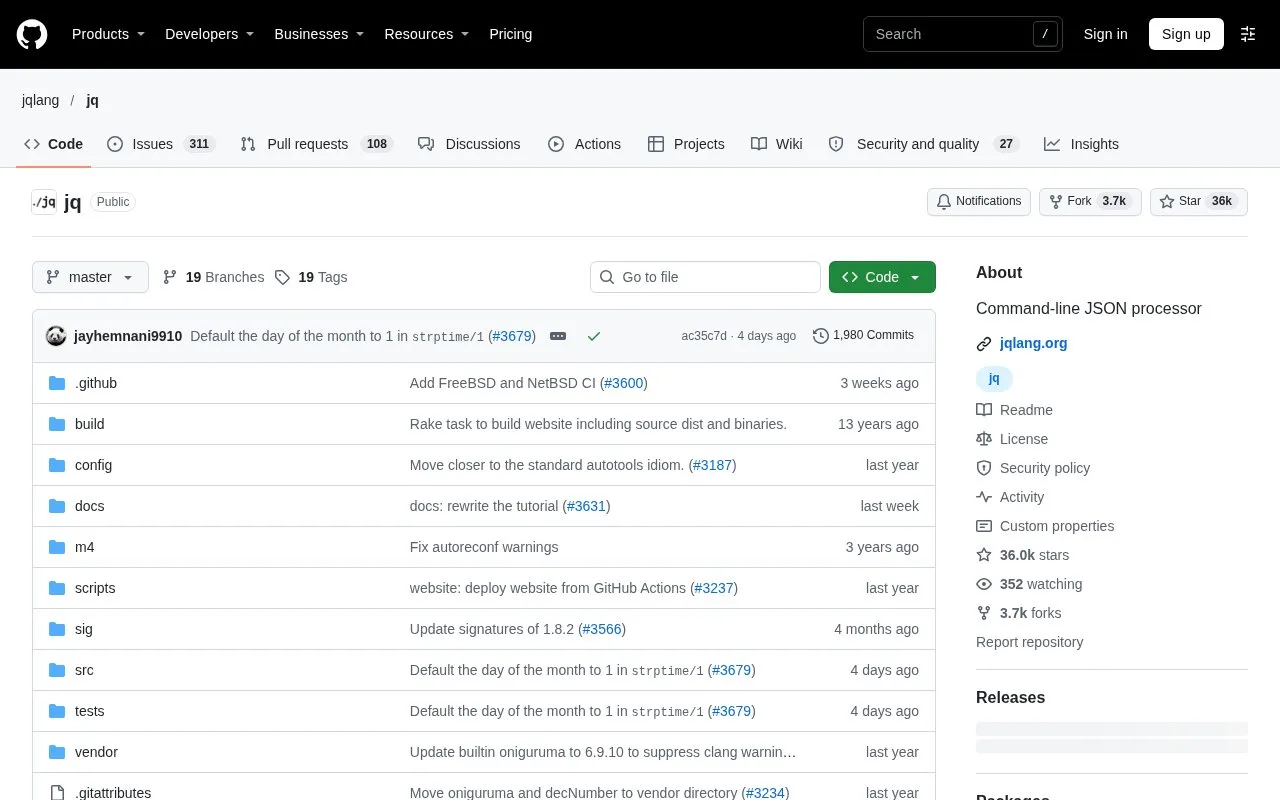
Task: Open the Businesses dropdown
Action: 319,34
